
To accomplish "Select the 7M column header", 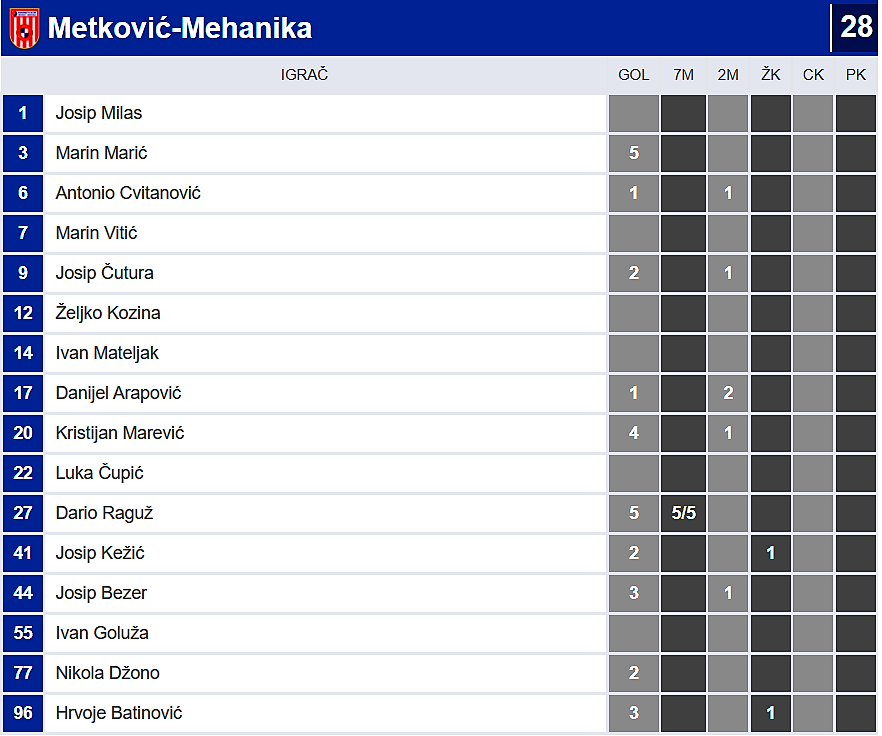I will point(684,75).
